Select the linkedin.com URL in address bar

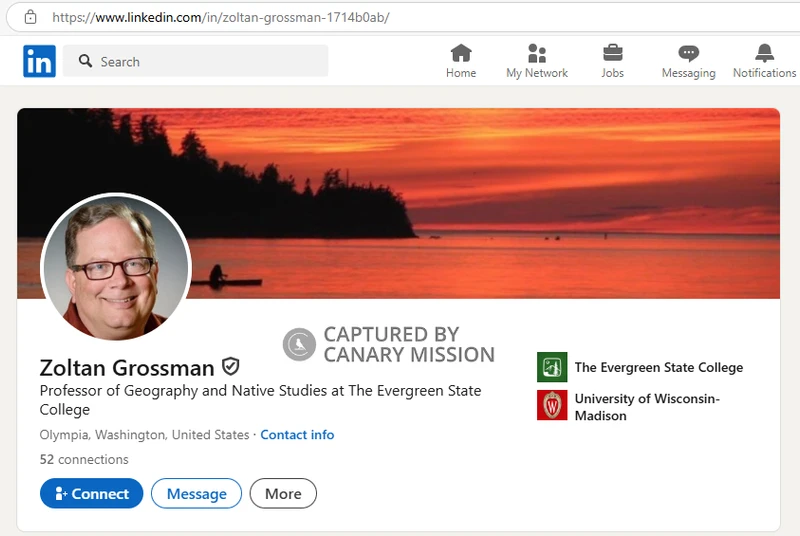pyautogui.click(x=221, y=17)
